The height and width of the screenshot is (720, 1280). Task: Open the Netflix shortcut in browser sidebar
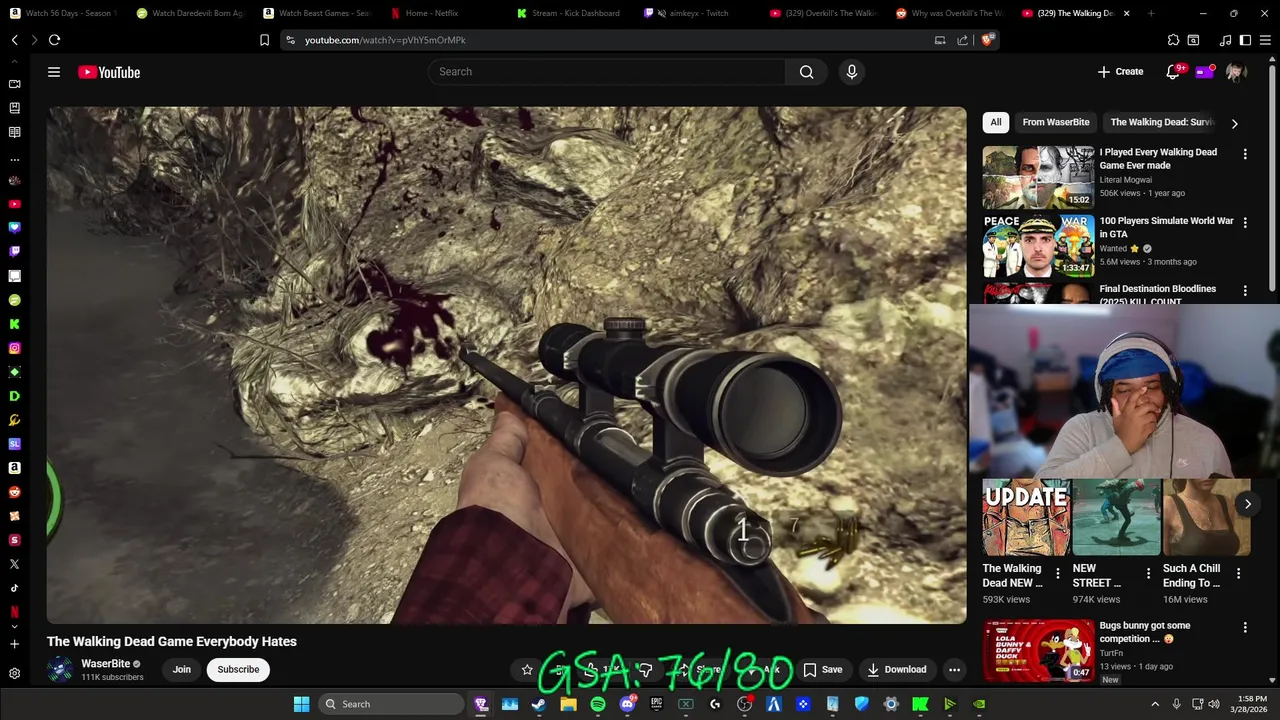click(x=14, y=612)
